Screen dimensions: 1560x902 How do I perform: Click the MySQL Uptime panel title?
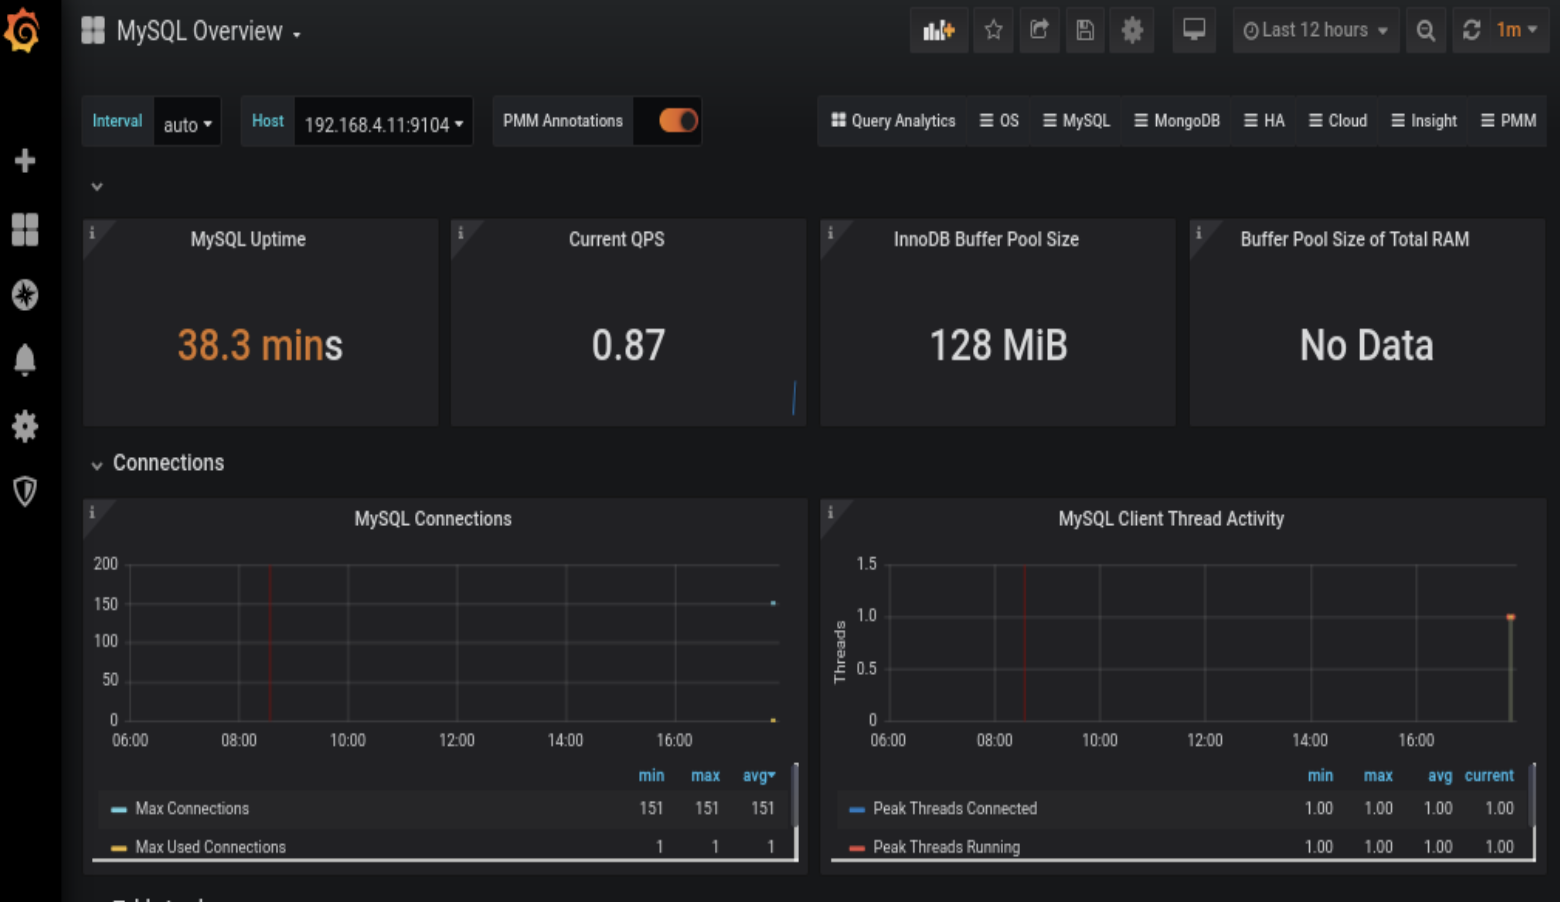(x=248, y=239)
